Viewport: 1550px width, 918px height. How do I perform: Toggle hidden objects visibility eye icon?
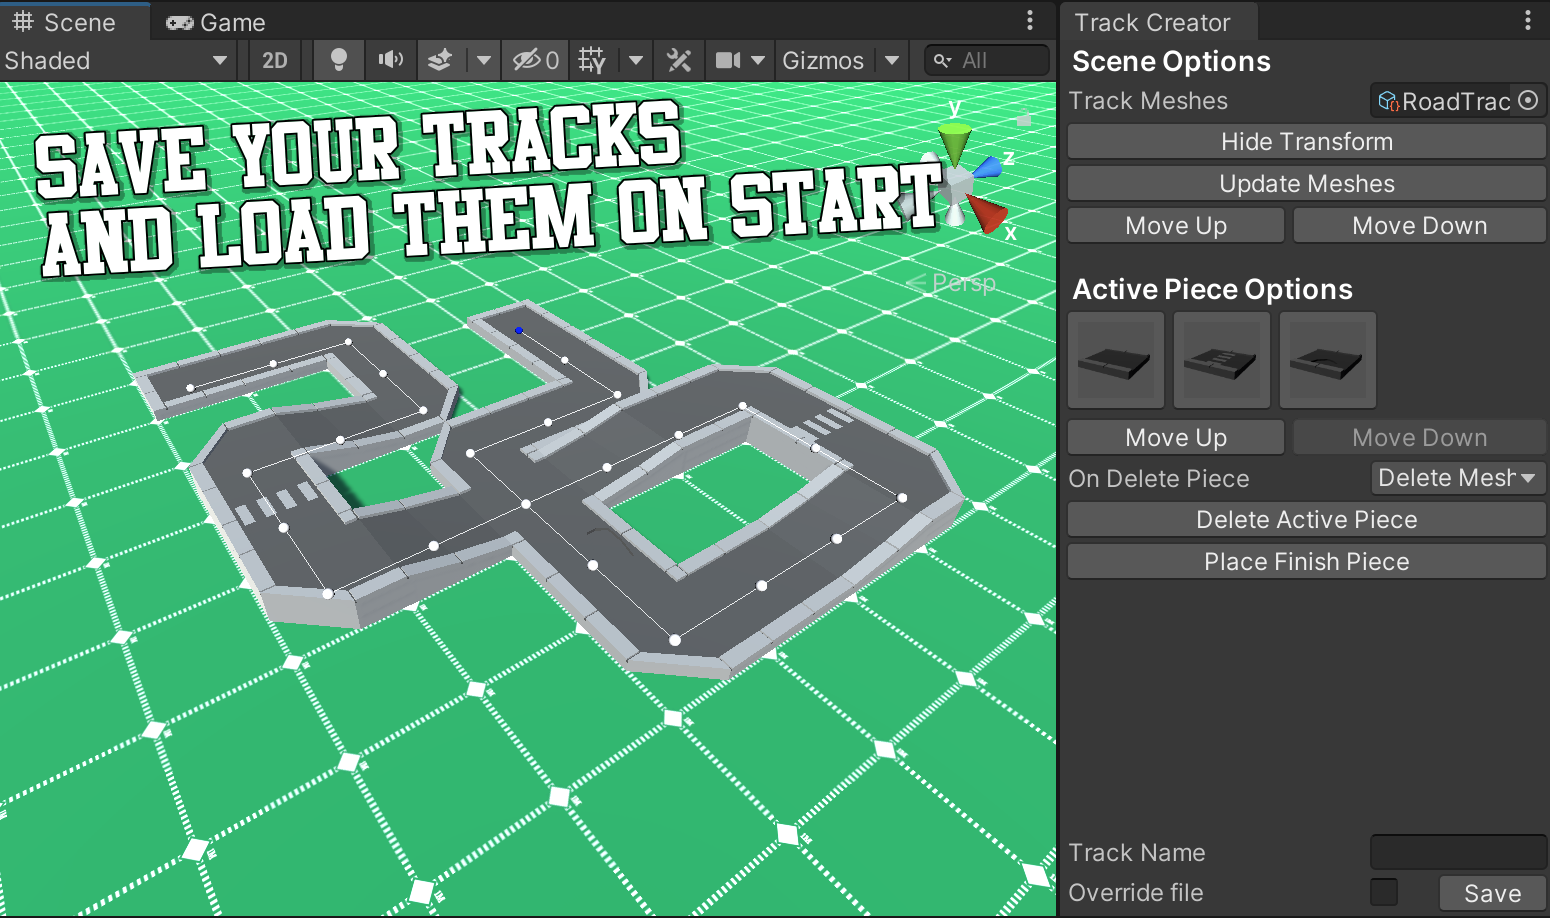[536, 61]
